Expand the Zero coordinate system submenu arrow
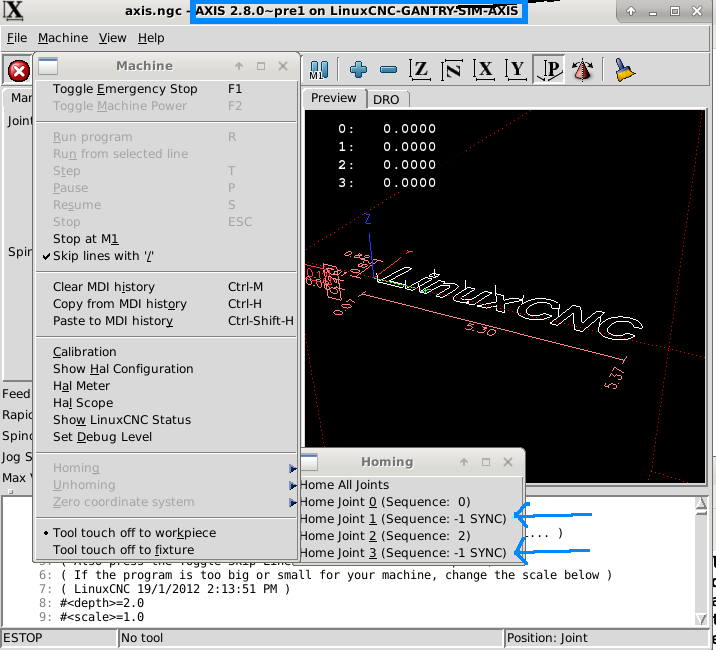716x650 pixels. pyautogui.click(x=293, y=502)
